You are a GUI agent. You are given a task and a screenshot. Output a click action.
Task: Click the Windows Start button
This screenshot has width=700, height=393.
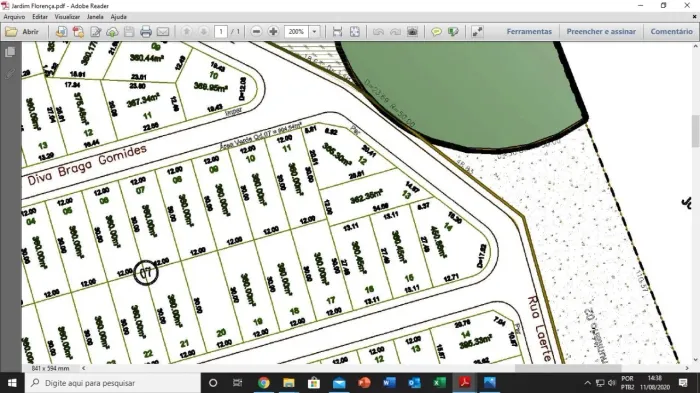coord(12,383)
